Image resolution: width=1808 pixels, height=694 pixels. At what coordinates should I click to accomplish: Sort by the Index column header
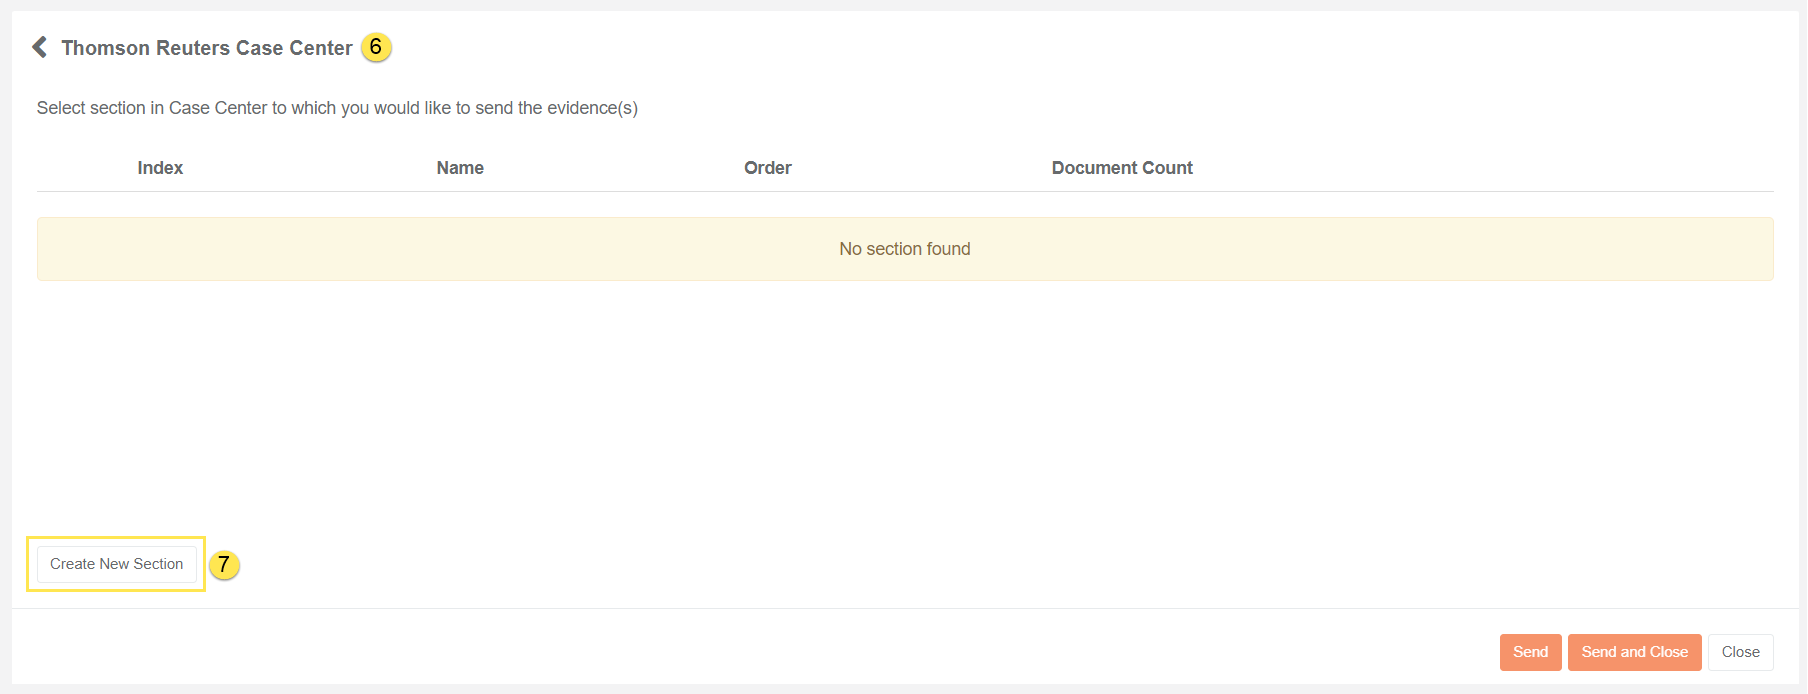coord(160,168)
